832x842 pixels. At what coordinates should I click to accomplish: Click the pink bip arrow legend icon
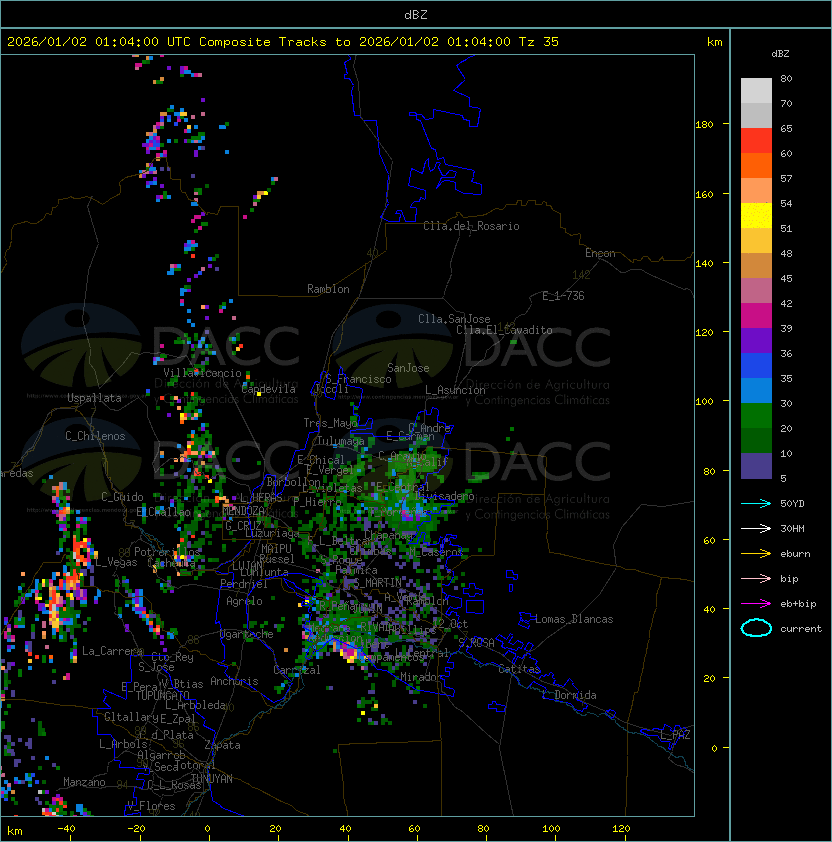756,578
